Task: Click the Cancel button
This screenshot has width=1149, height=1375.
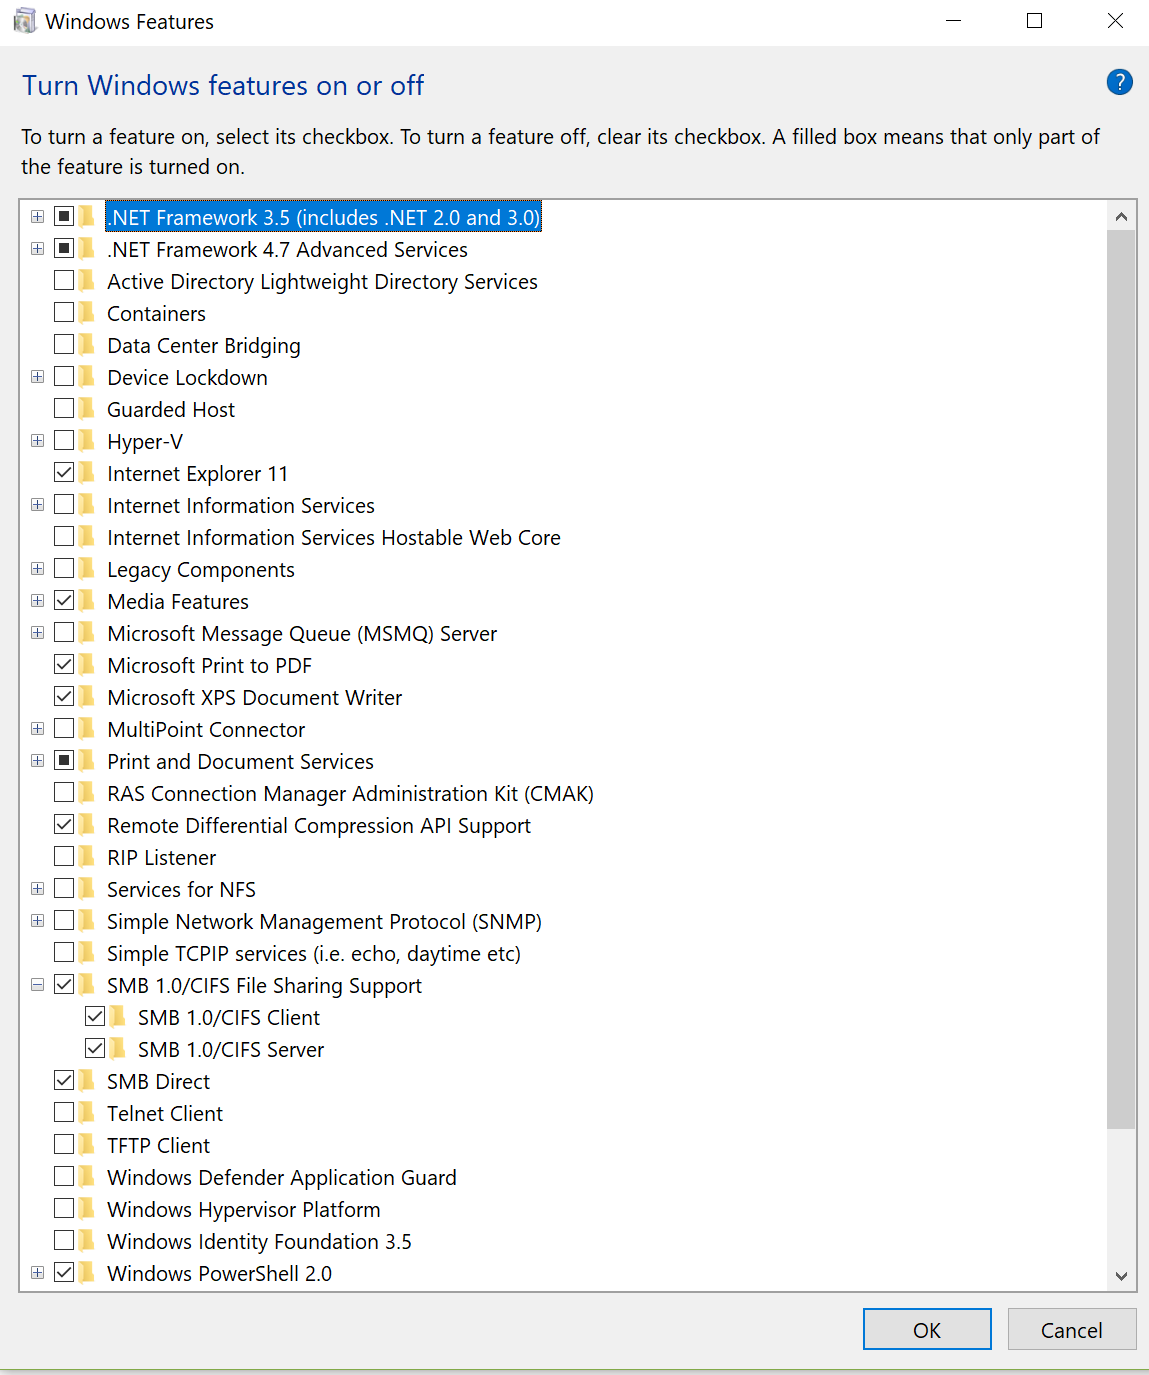Action: 1072,1329
